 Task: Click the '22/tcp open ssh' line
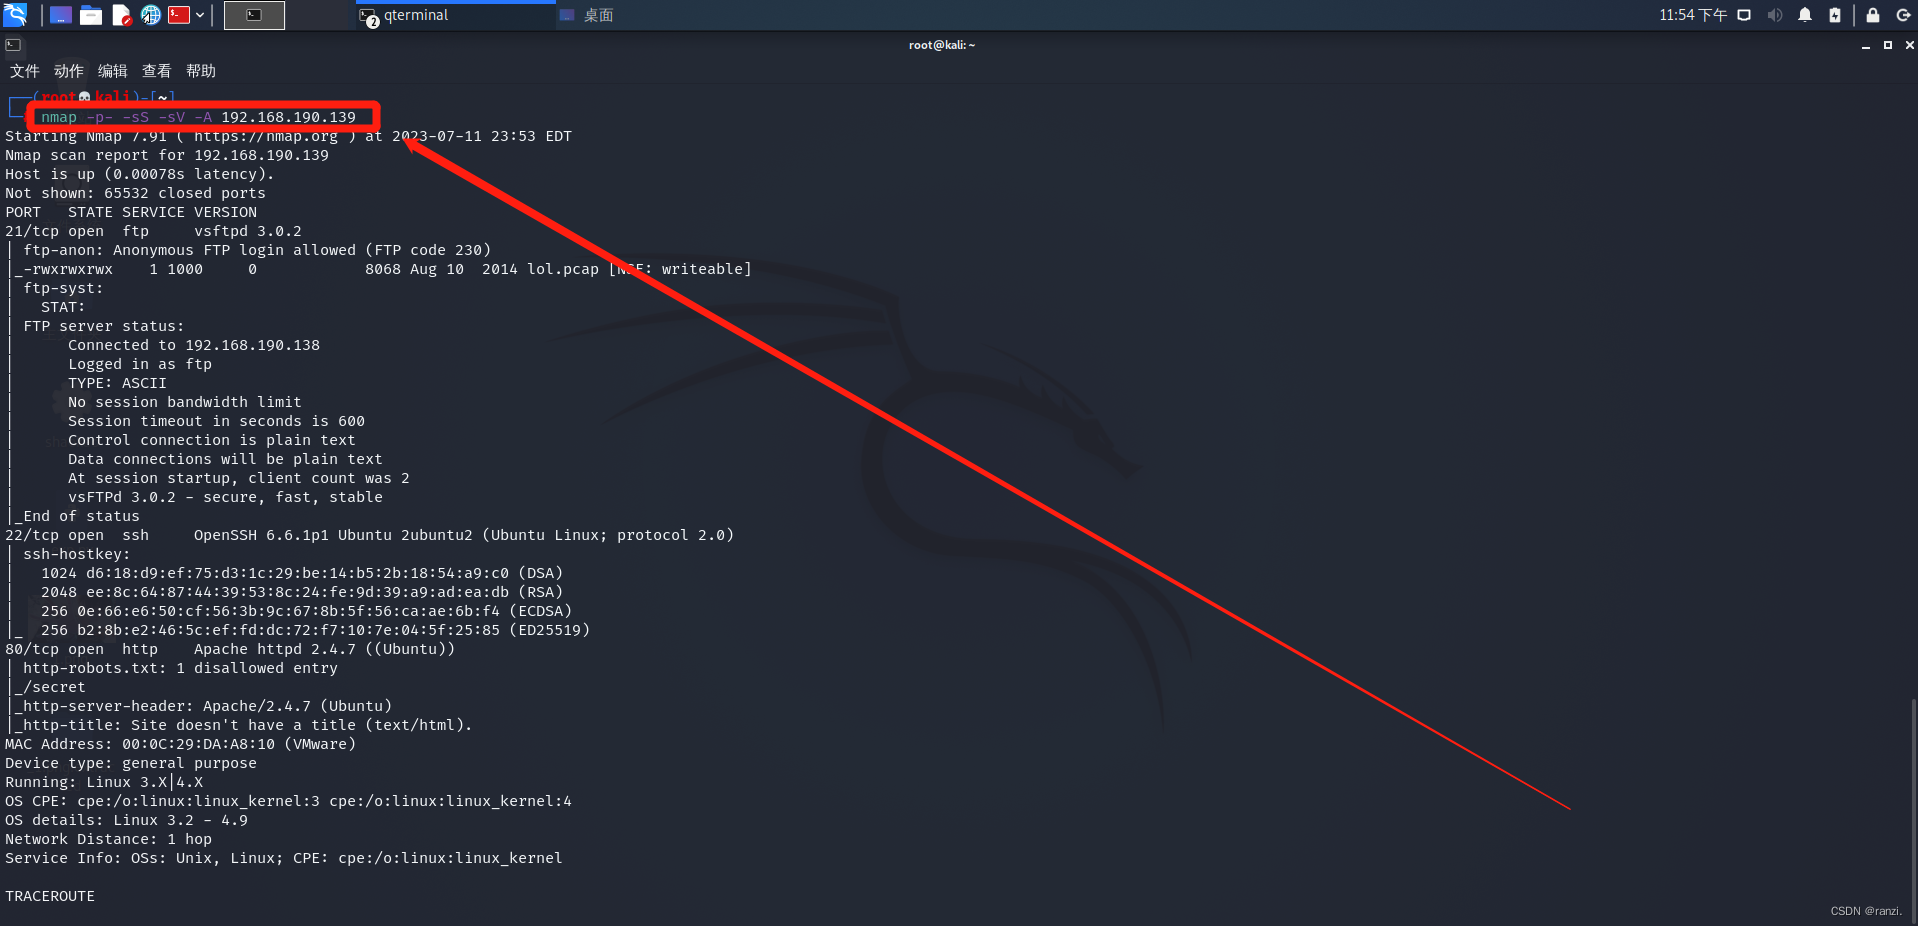(369, 535)
